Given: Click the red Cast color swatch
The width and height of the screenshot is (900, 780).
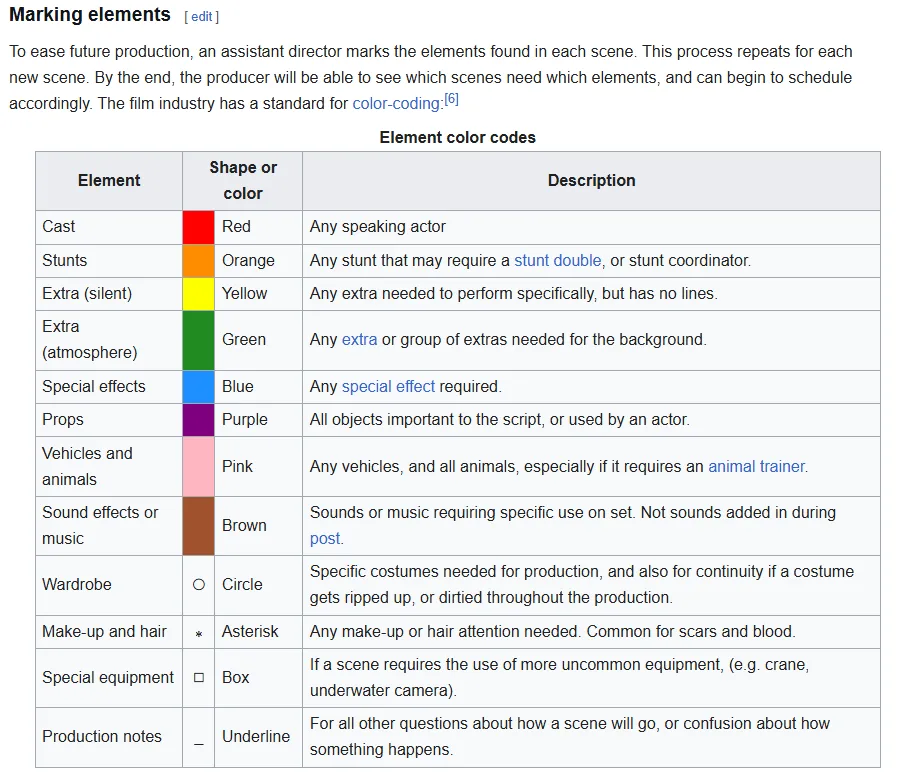Looking at the screenshot, I should pyautogui.click(x=199, y=227).
